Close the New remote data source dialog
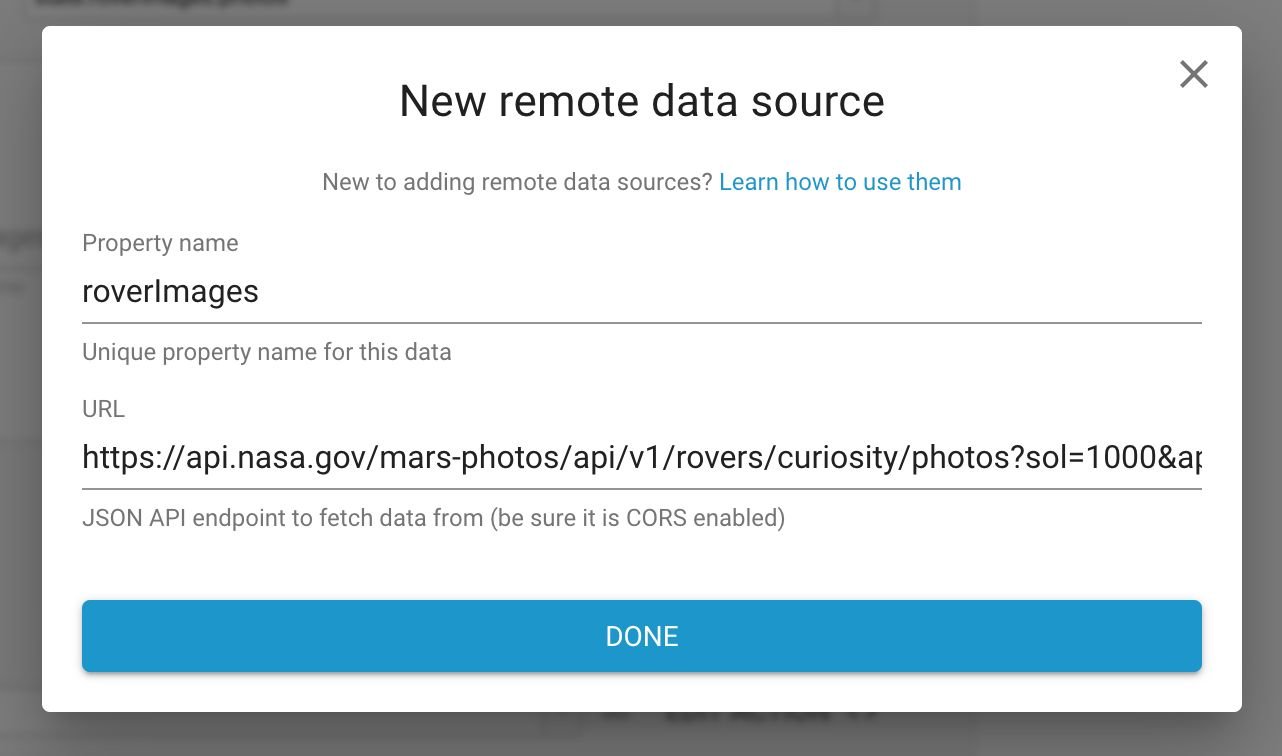The image size is (1282, 756). [x=1193, y=74]
